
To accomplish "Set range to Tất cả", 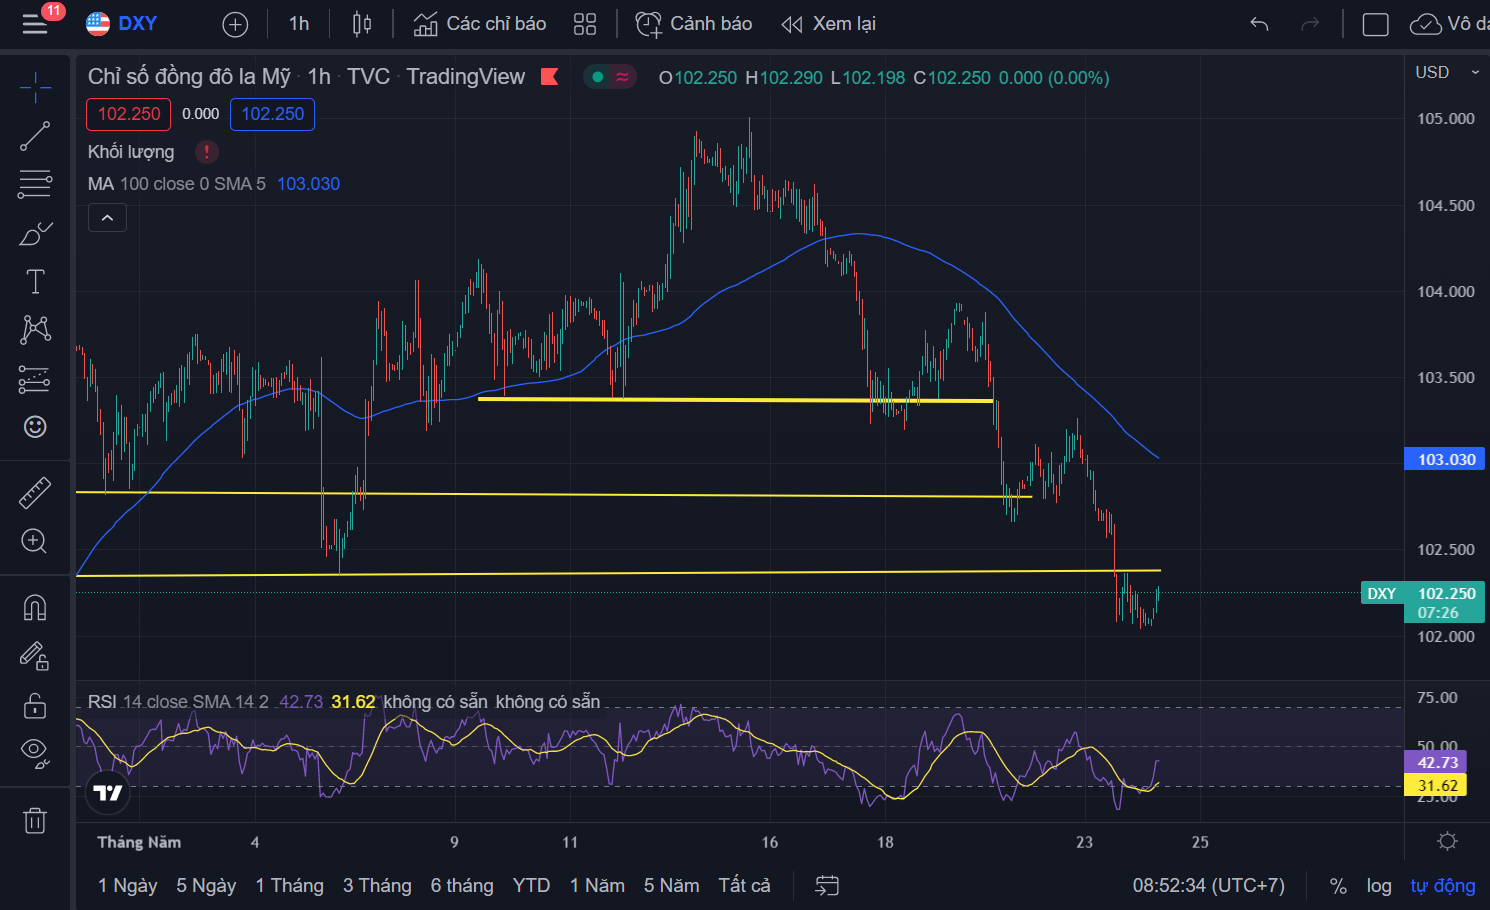I will coord(744,885).
